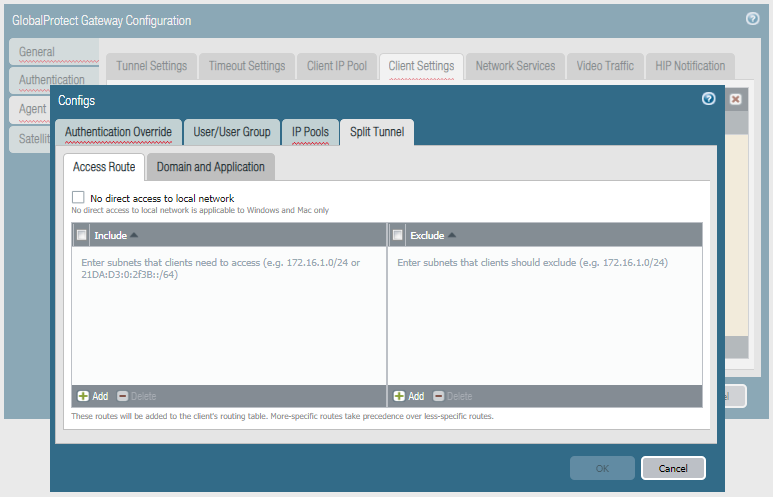Screen dimensions: 773x497
Task: Click the Windows and Mac only note
Action: coord(200,210)
